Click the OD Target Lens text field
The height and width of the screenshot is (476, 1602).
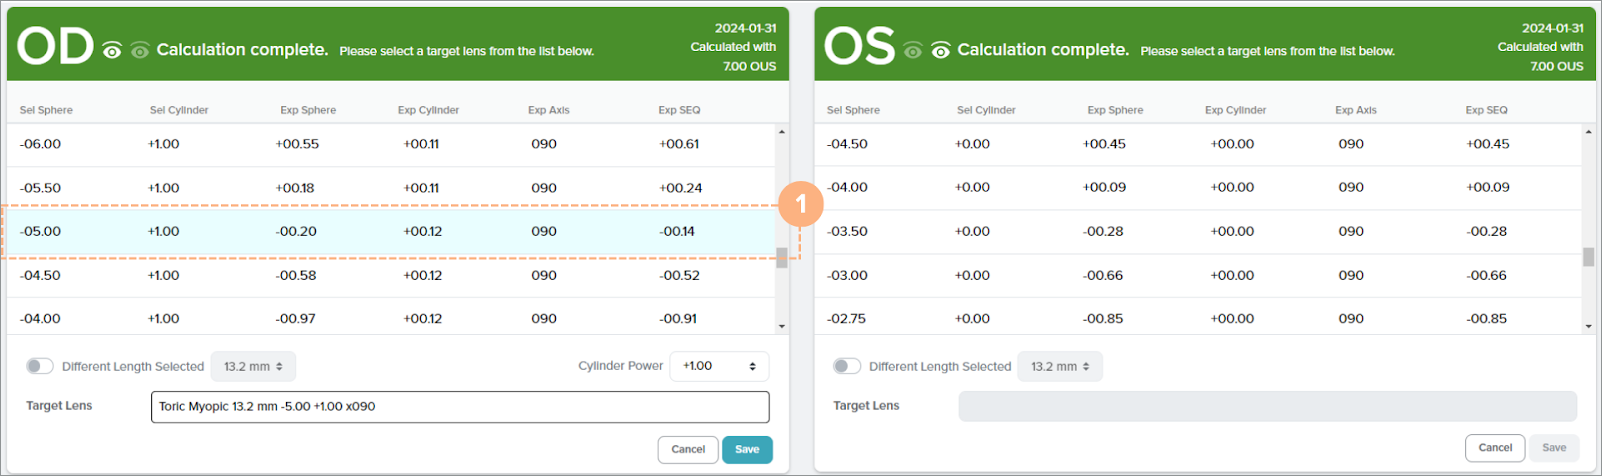460,407
